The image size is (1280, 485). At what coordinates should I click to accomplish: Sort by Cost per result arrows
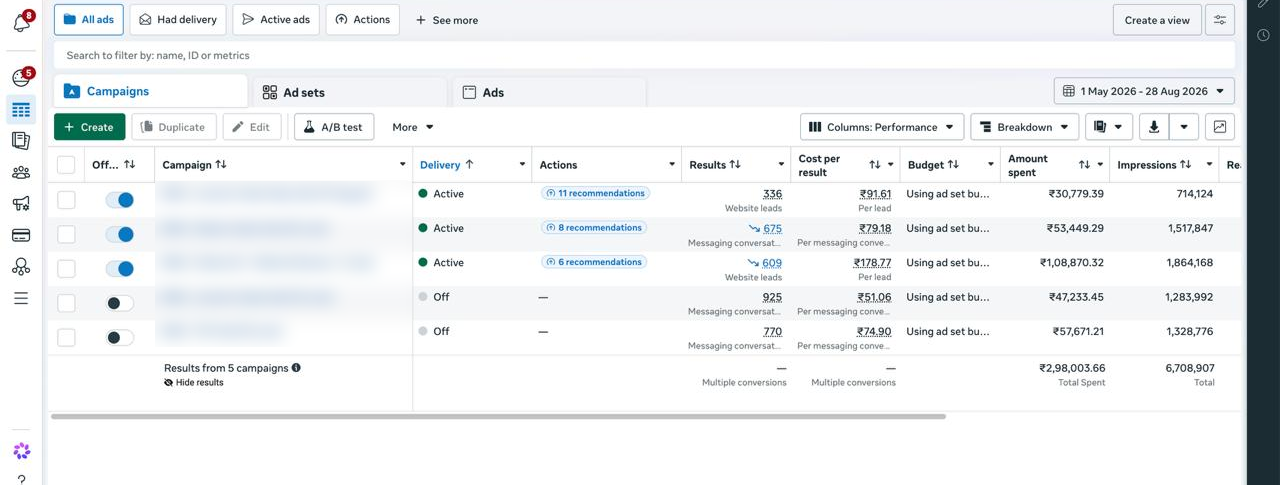pyautogui.click(x=875, y=165)
